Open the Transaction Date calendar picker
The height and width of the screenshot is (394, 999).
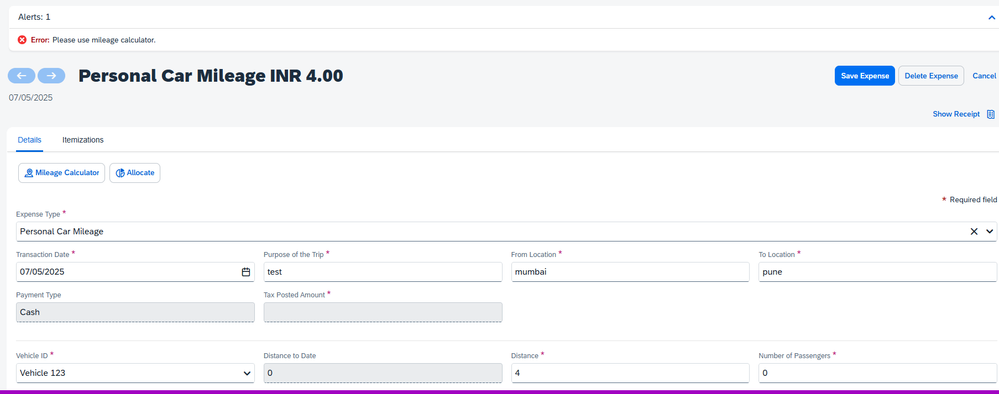click(246, 272)
